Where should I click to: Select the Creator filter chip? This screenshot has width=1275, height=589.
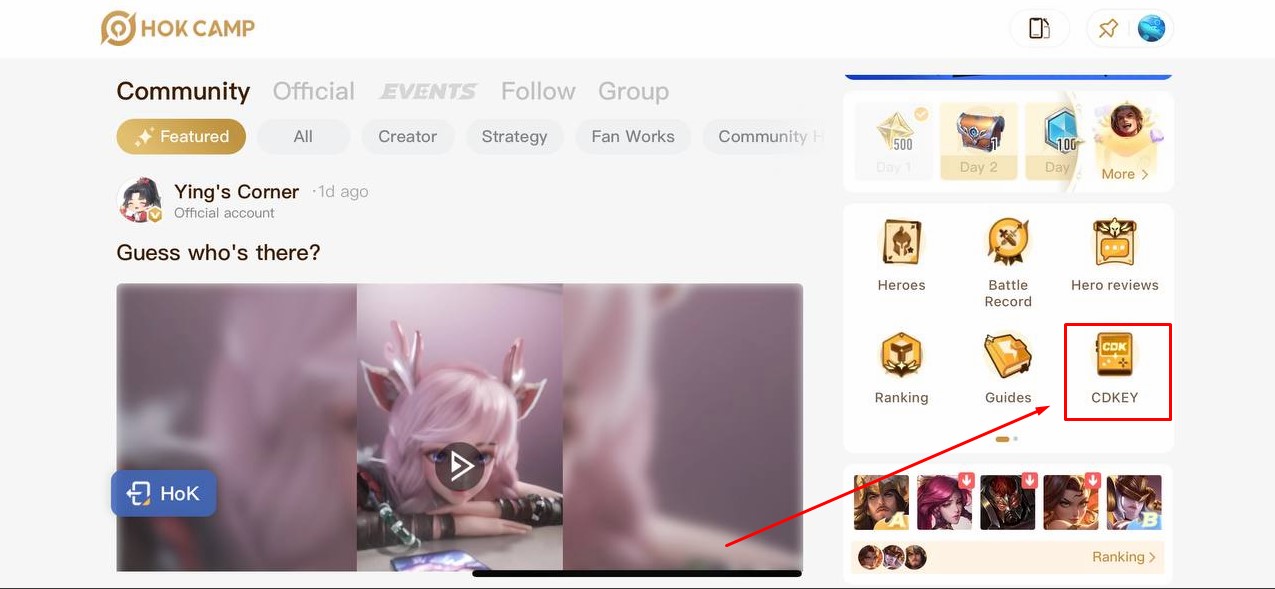click(407, 137)
